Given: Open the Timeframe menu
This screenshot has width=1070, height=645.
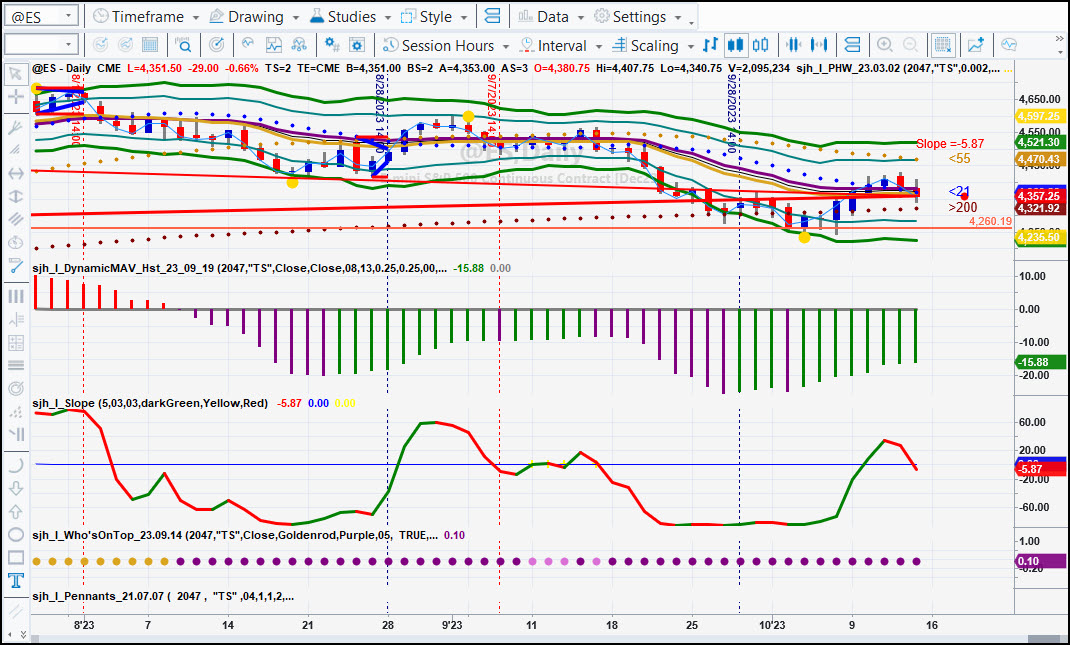Looking at the screenshot, I should 139,16.
